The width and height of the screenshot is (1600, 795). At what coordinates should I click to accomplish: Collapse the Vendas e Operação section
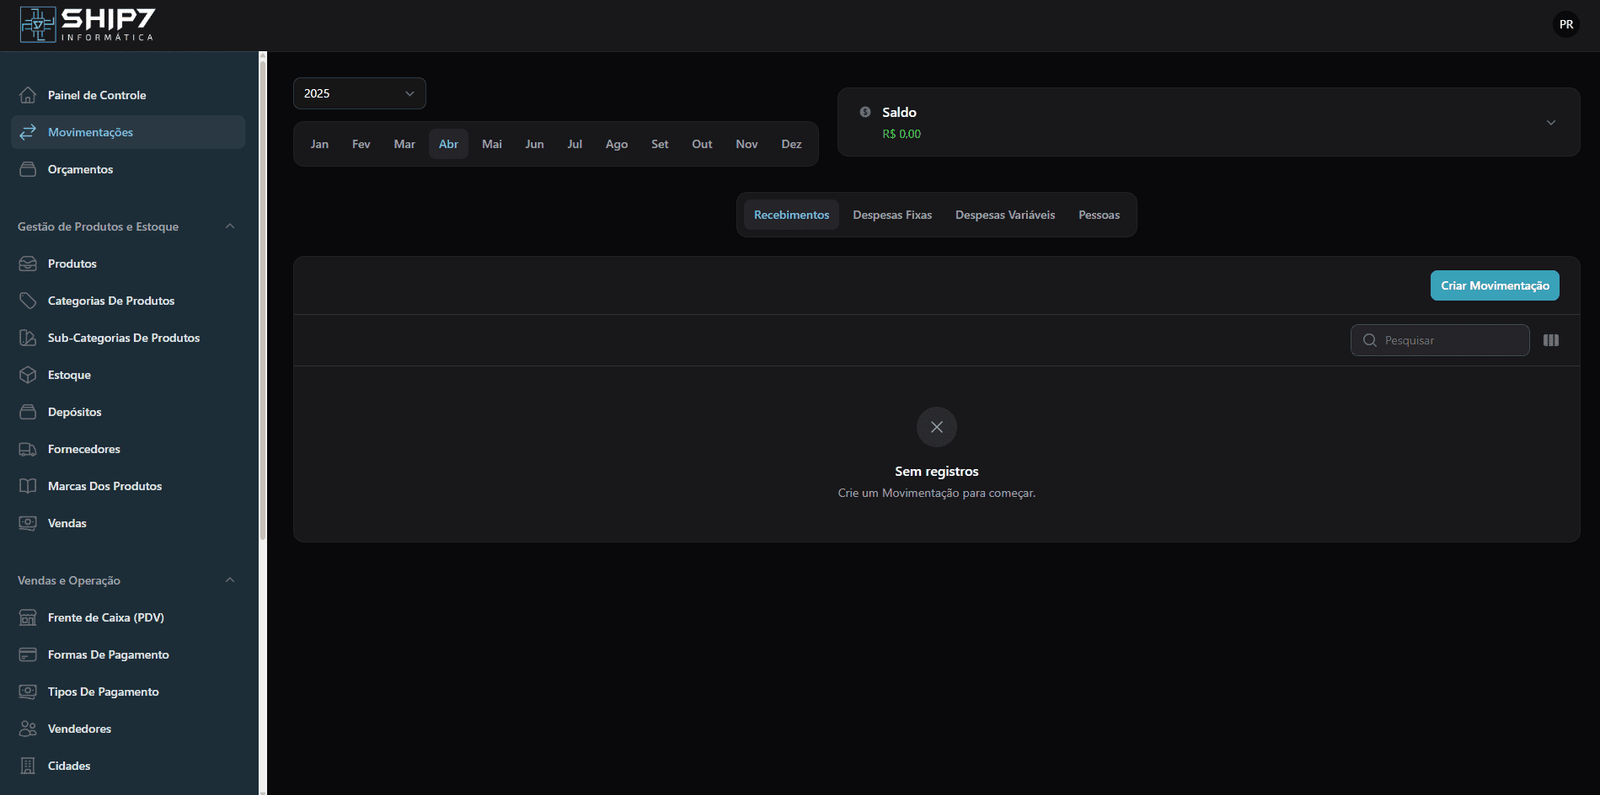(230, 580)
